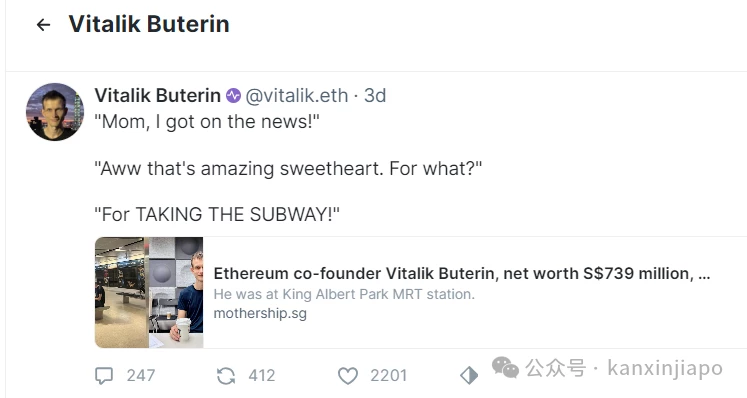Click the Vitalik Buterin author name
The height and width of the screenshot is (398, 747).
tap(158, 96)
